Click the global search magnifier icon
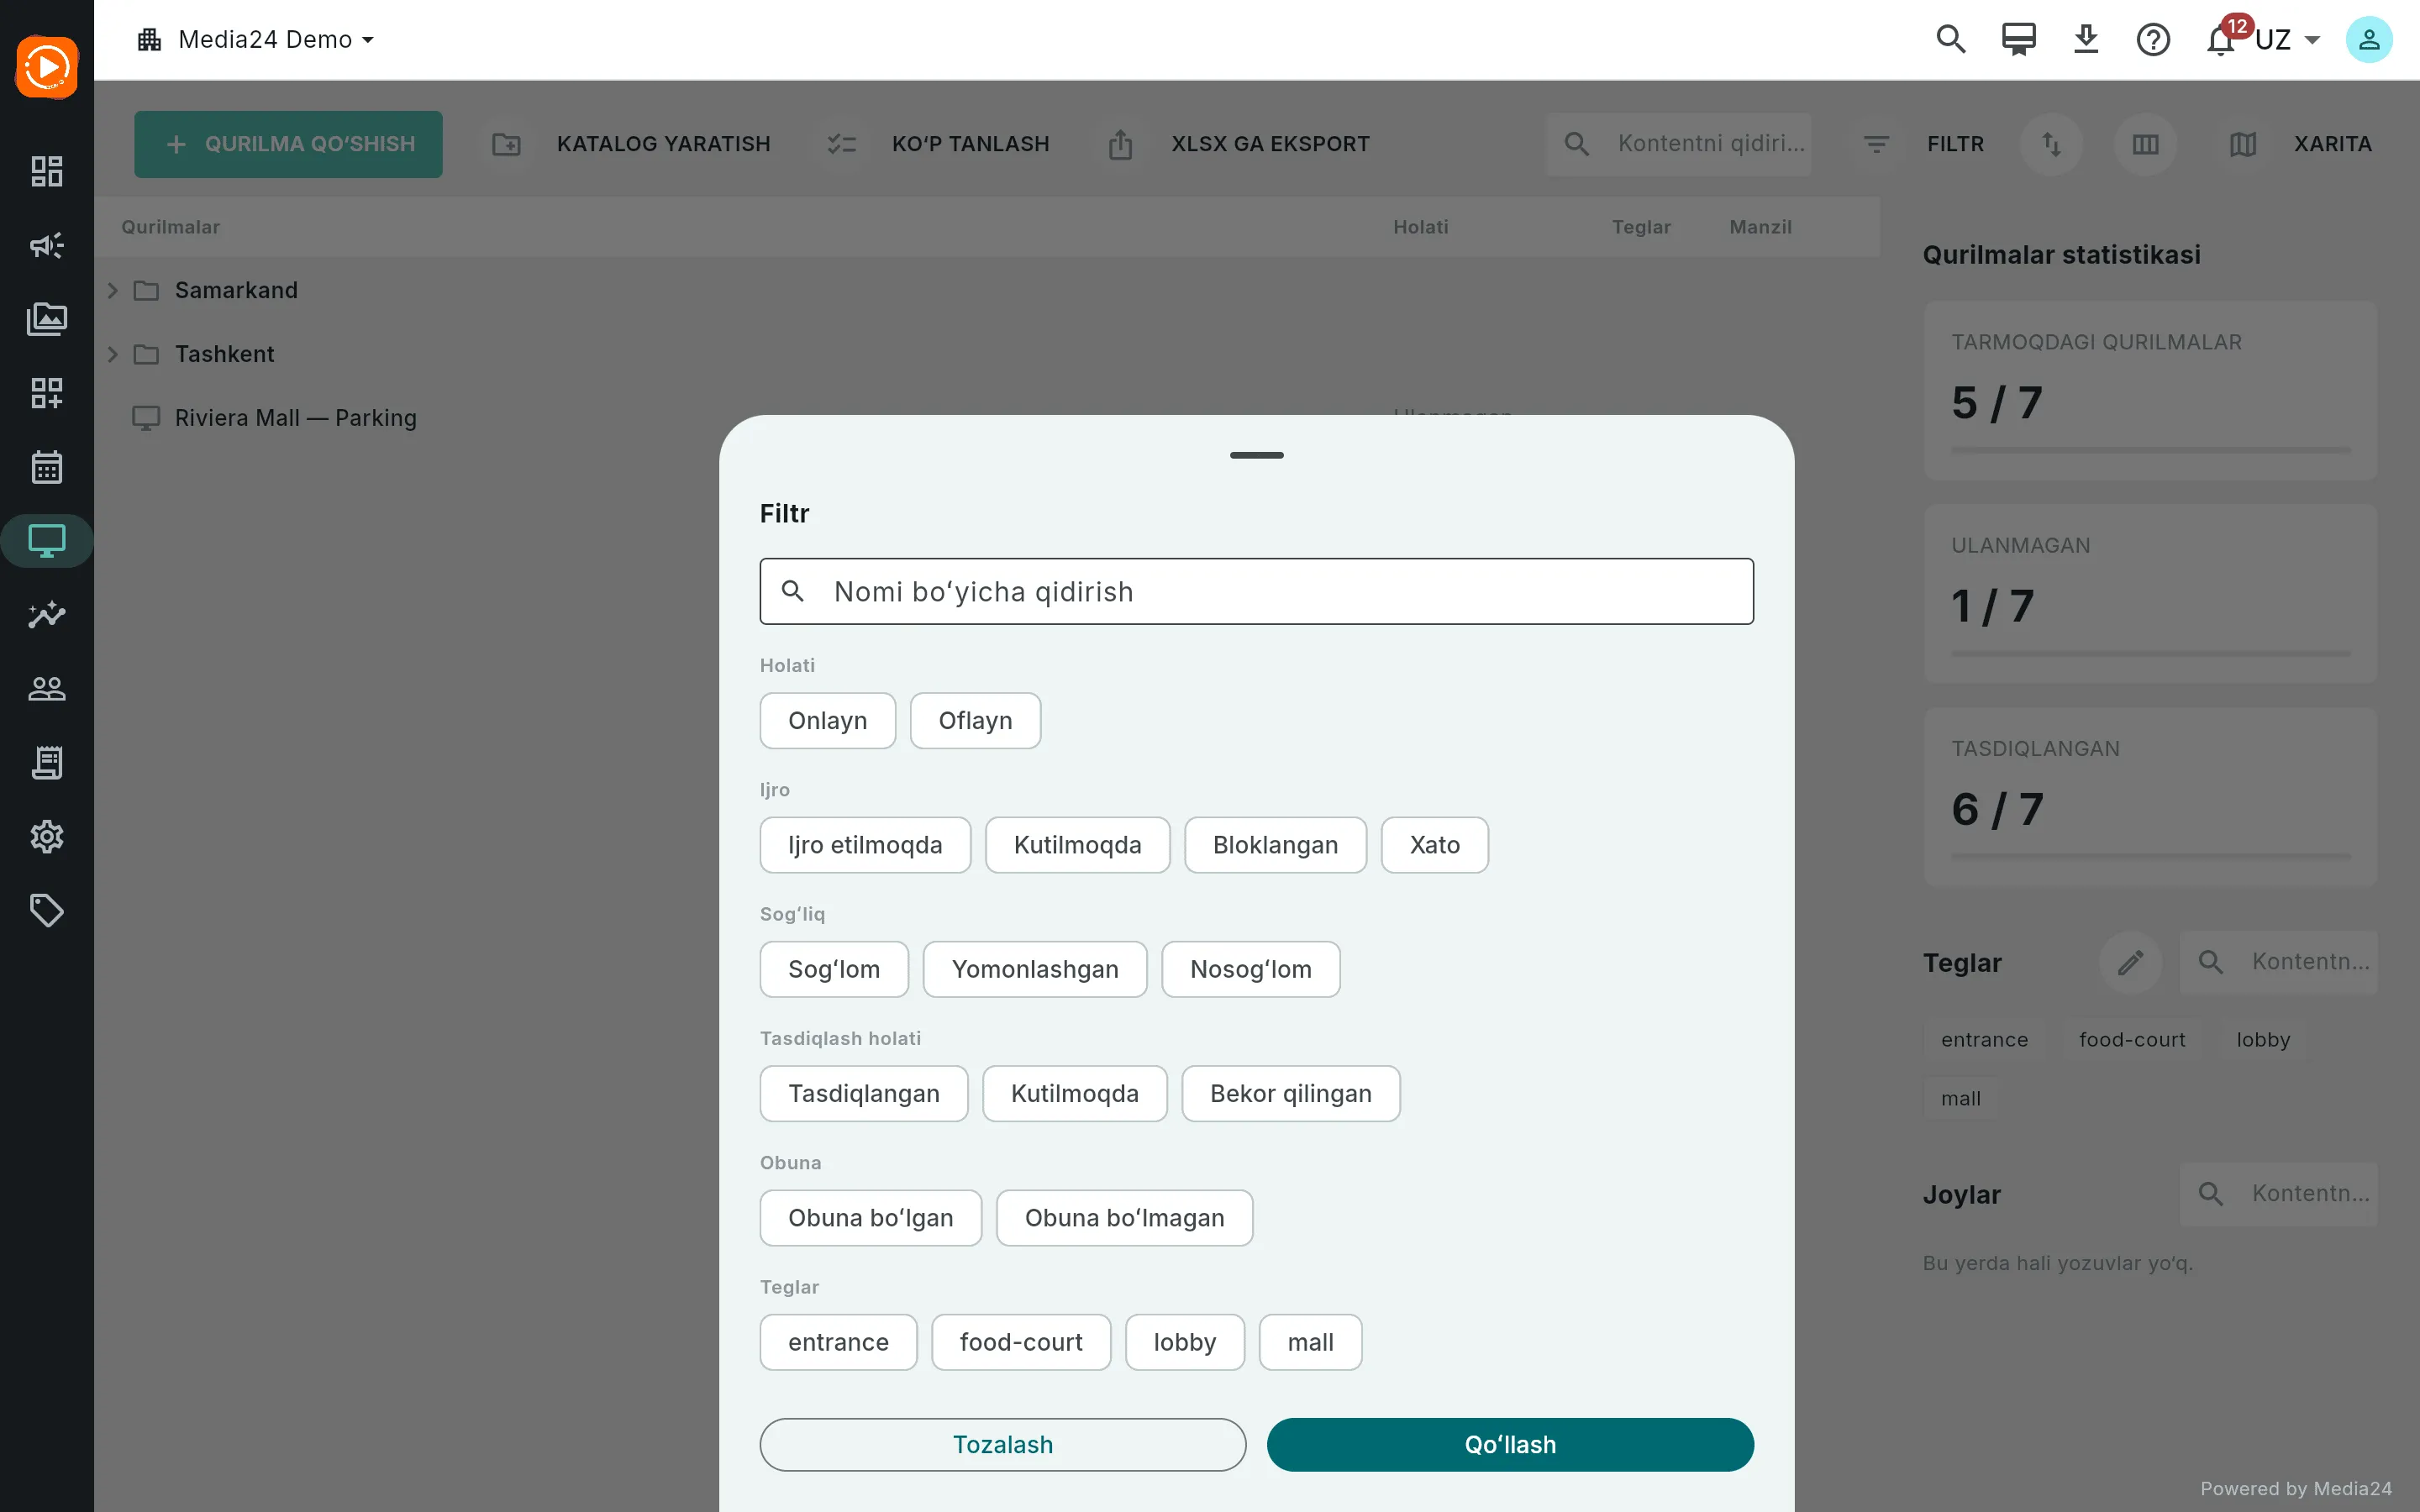The height and width of the screenshot is (1512, 2420). tap(1951, 40)
